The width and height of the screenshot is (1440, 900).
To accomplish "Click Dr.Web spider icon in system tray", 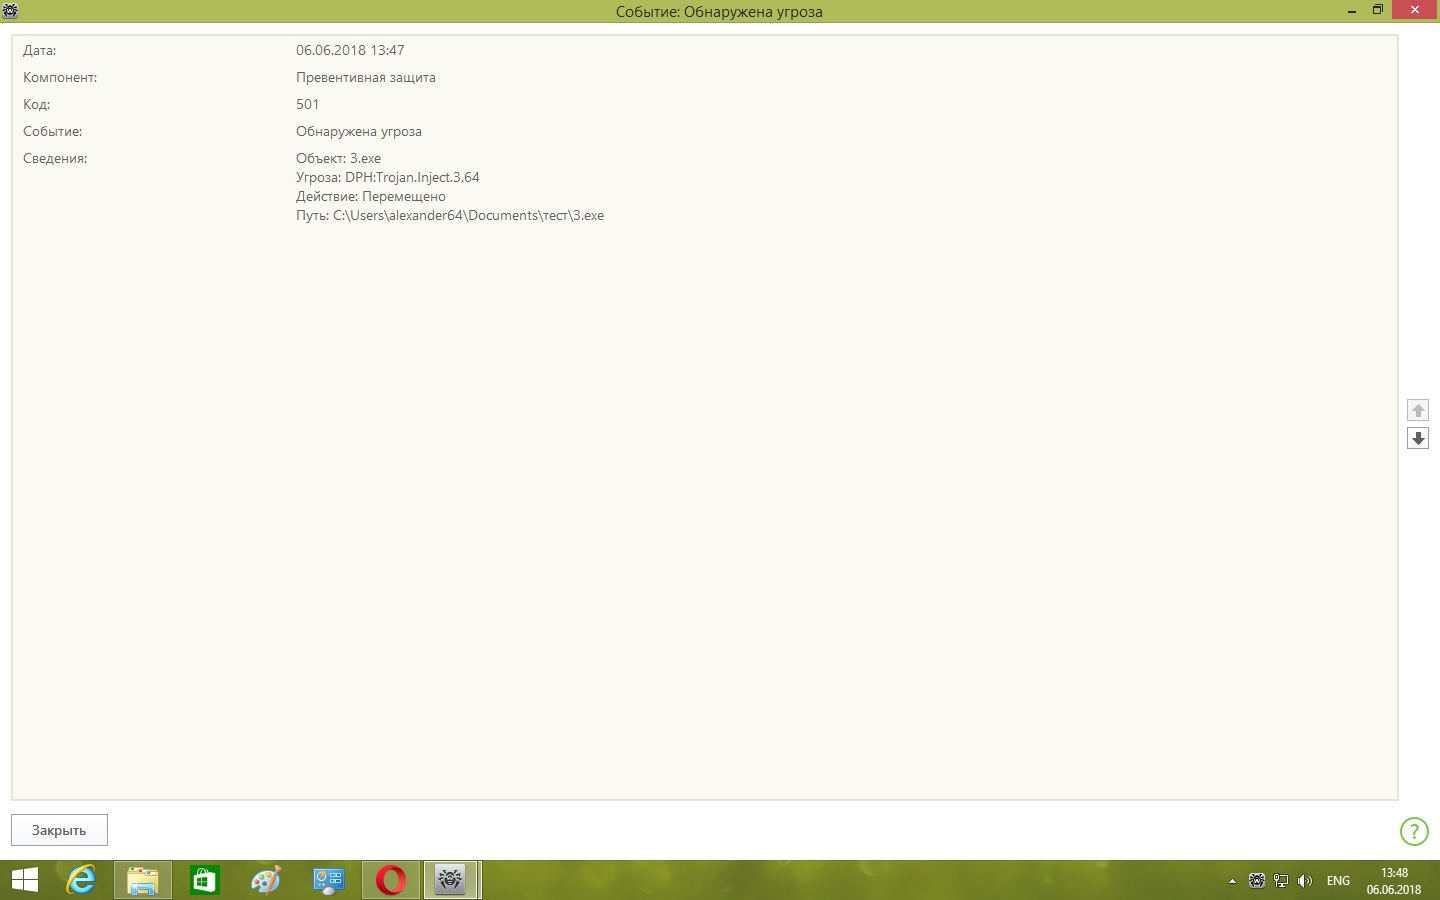I will (1257, 881).
